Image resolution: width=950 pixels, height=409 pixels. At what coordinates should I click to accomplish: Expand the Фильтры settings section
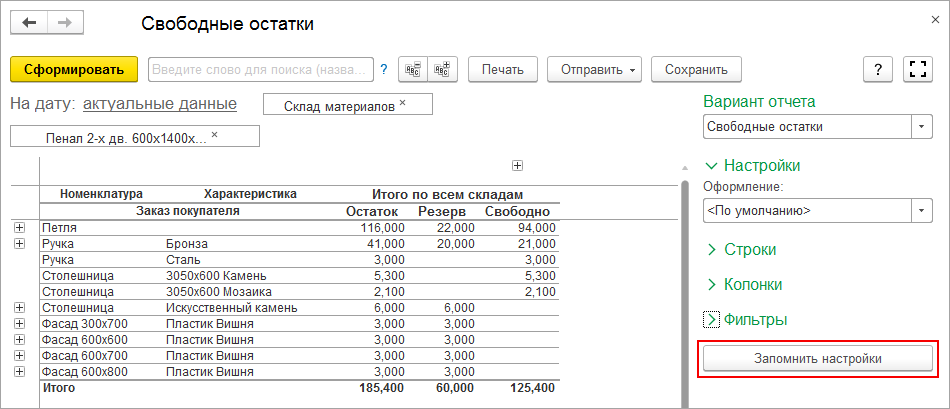click(712, 320)
